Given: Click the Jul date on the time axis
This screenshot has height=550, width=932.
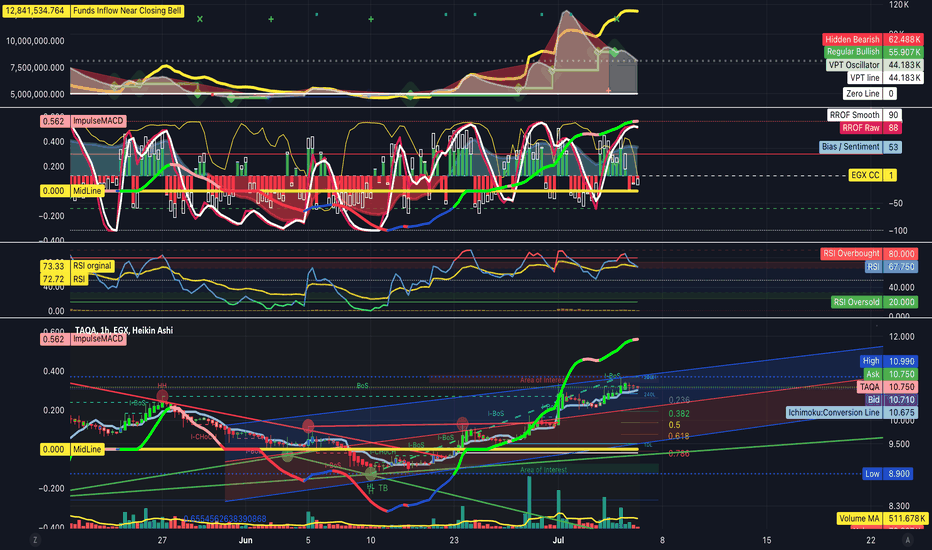Looking at the screenshot, I should click(x=558, y=540).
